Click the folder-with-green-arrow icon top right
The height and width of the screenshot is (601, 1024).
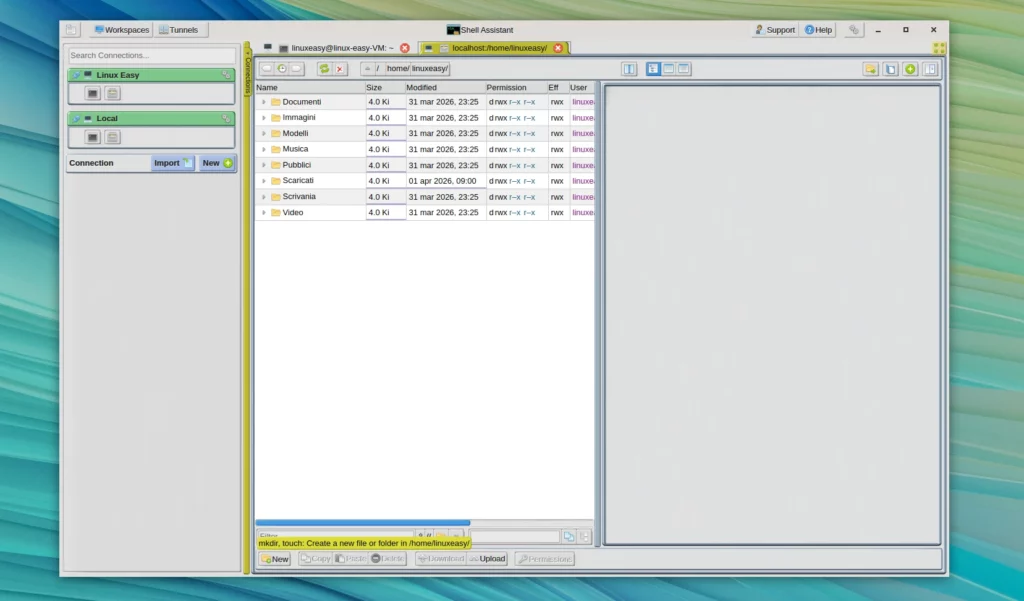[x=870, y=69]
